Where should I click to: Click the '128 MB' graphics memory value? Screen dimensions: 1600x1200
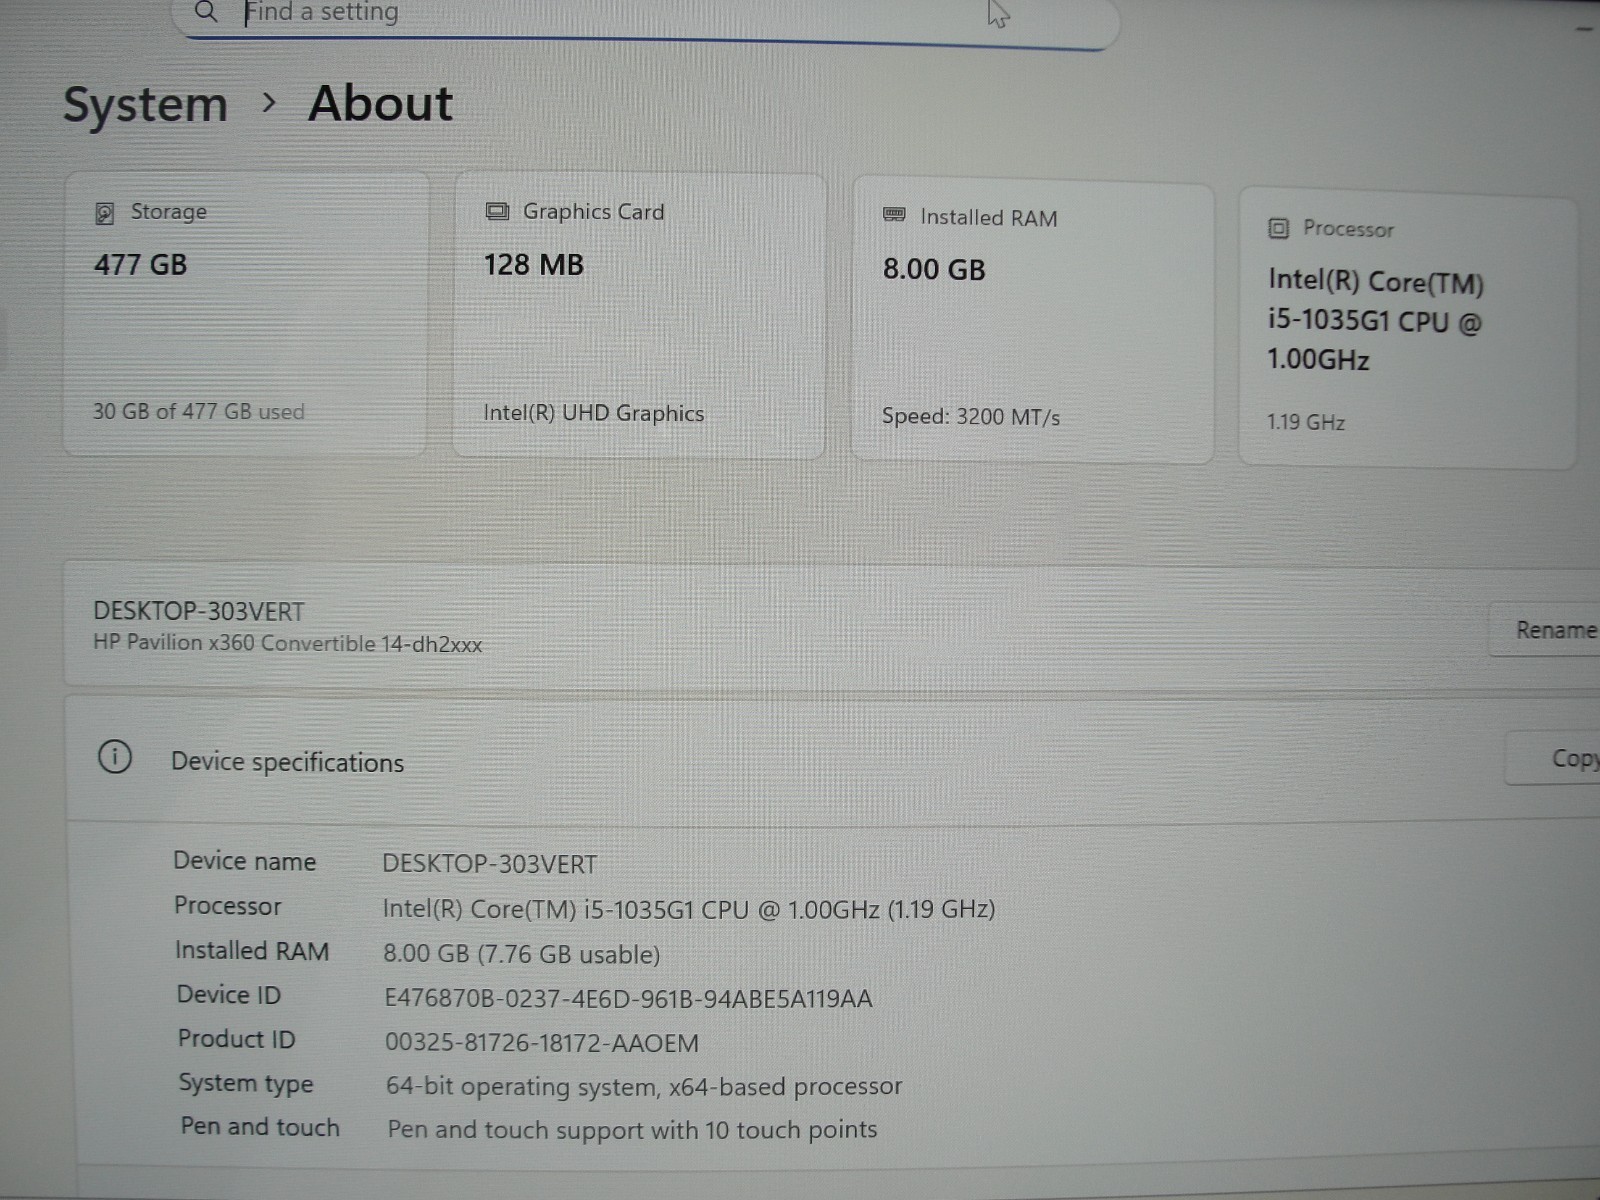pyautogui.click(x=534, y=265)
